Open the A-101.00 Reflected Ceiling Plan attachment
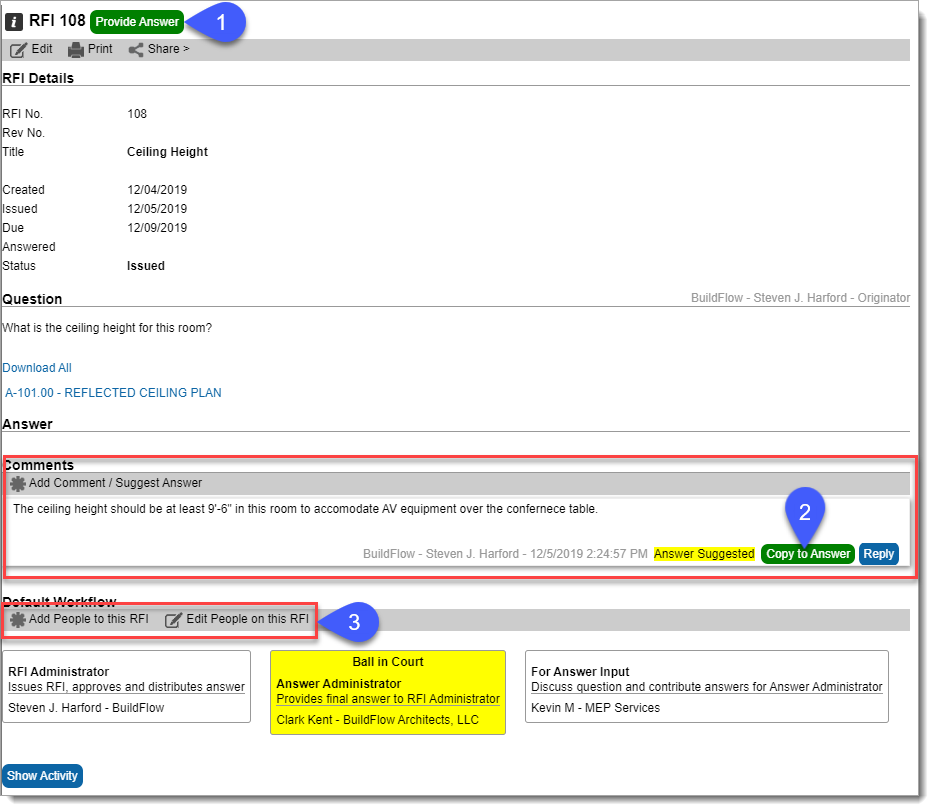This screenshot has width=934, height=811. pos(112,392)
